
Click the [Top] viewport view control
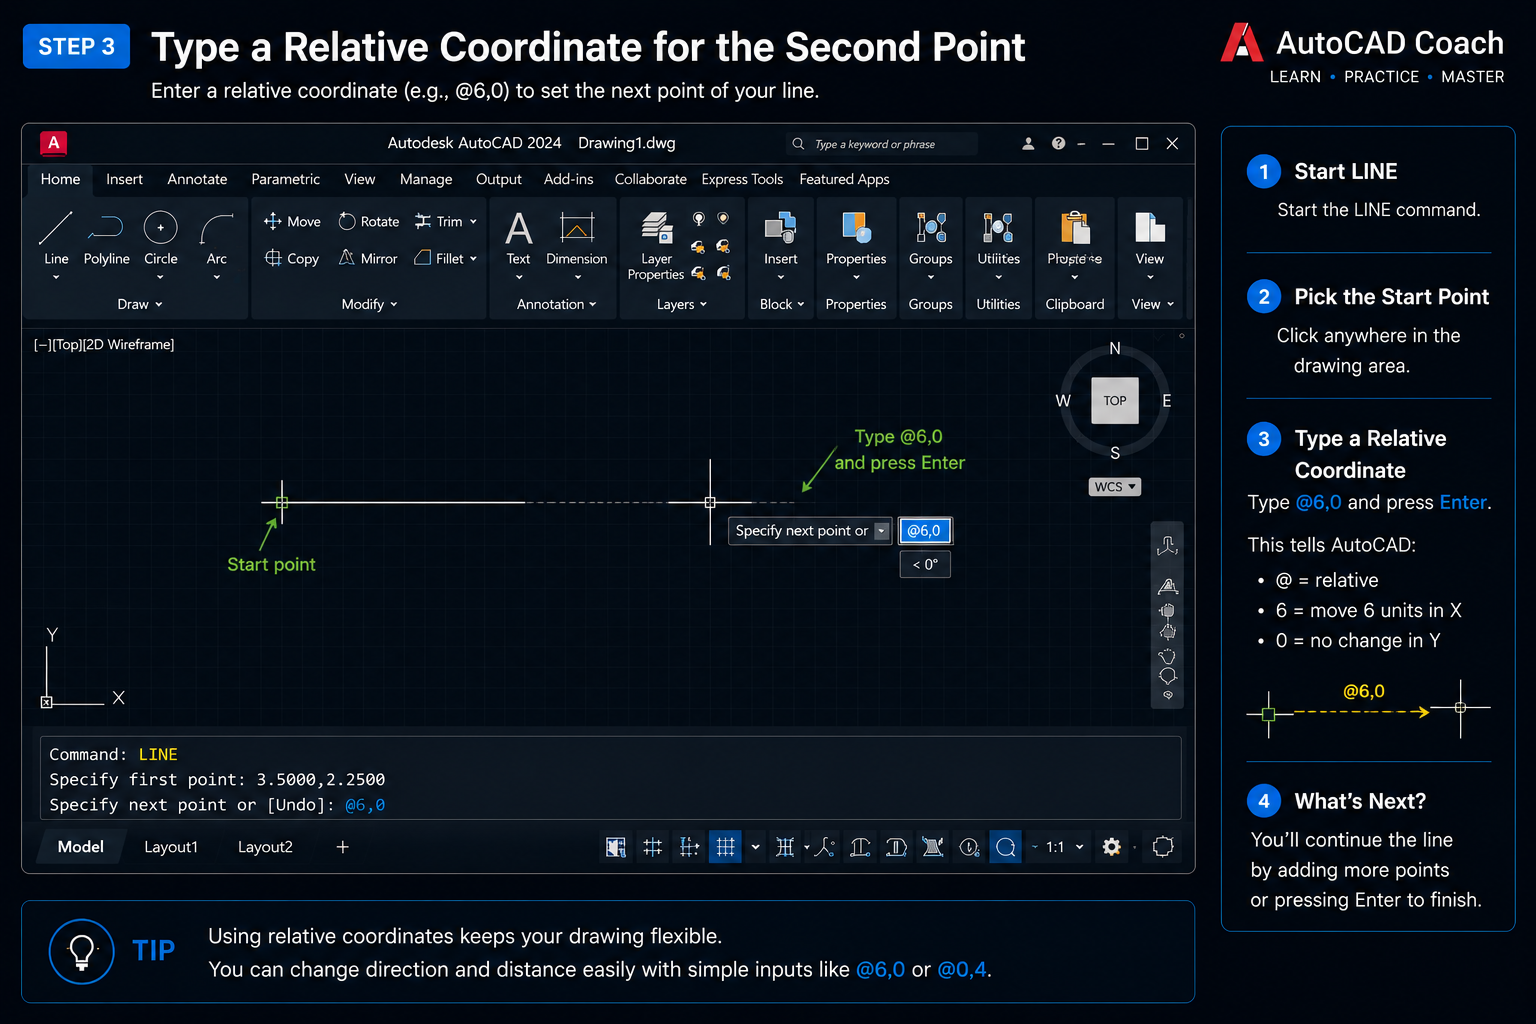[x=66, y=344]
